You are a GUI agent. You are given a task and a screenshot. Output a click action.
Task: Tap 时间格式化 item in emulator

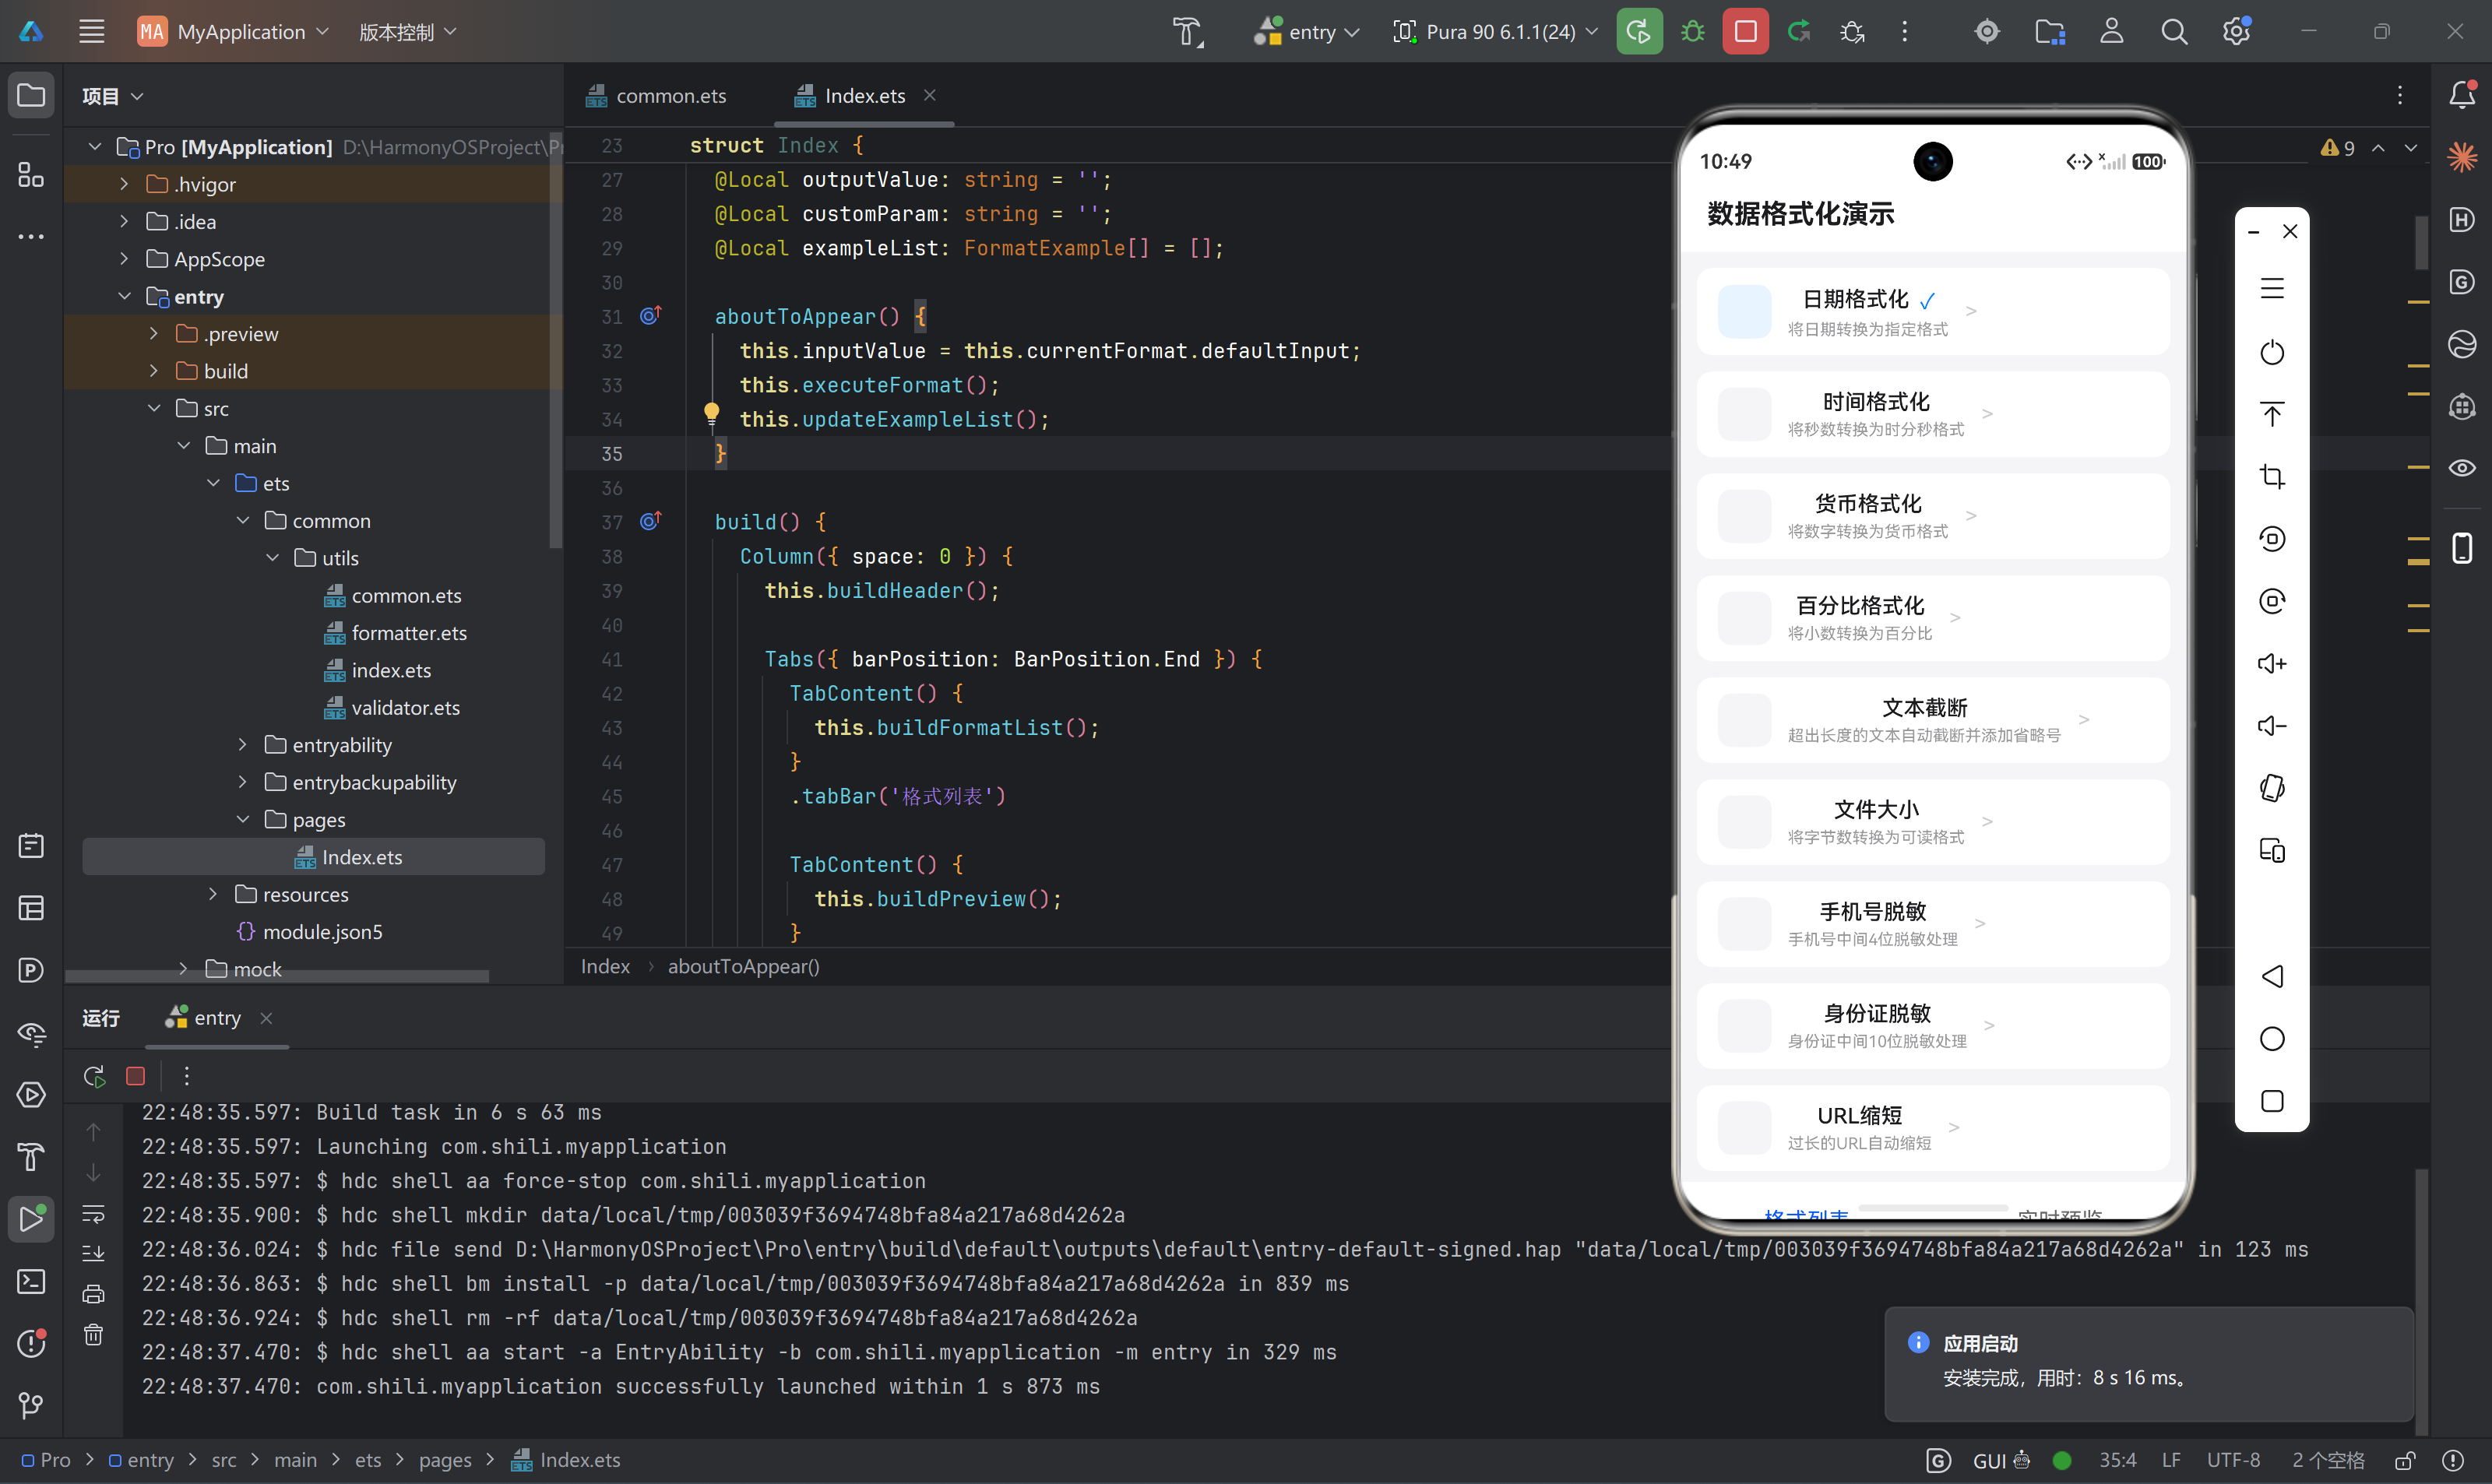pos(1932,414)
